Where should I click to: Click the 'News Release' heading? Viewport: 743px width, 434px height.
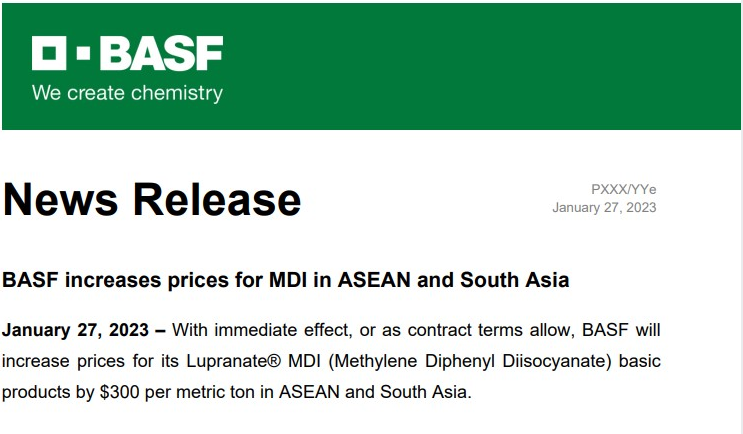(x=152, y=199)
